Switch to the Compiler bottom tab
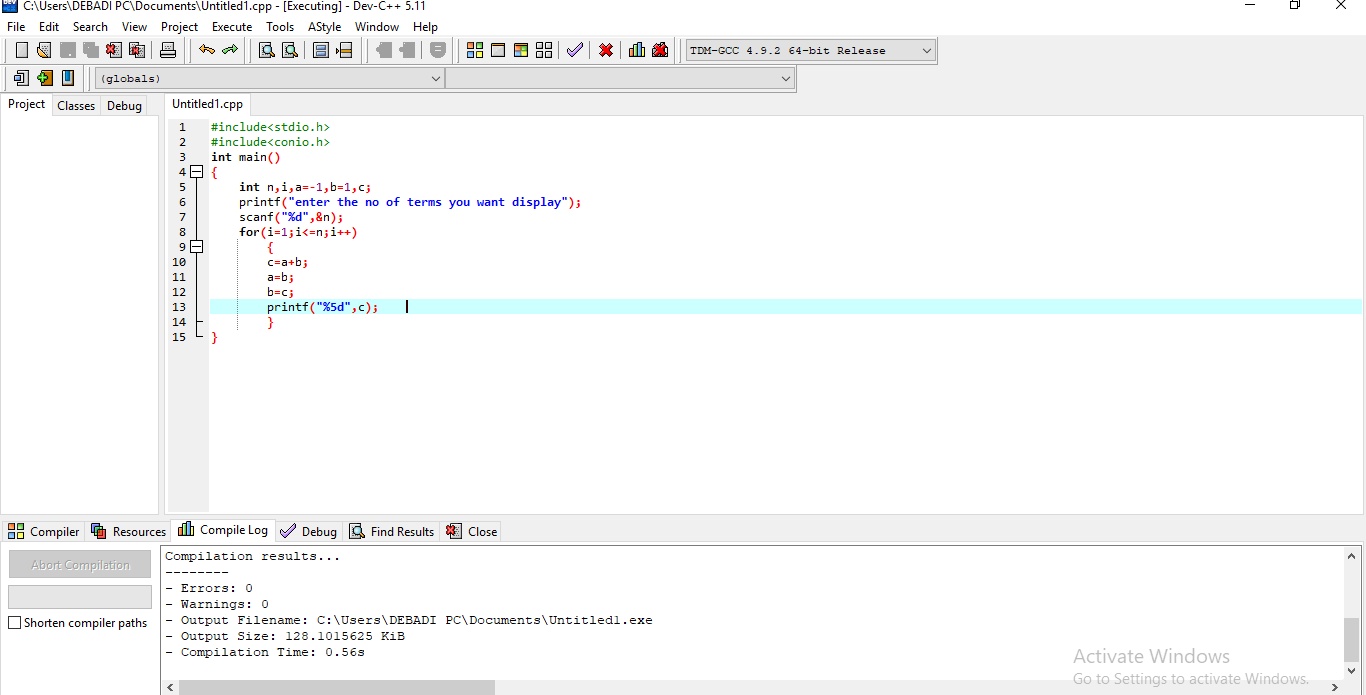The height and width of the screenshot is (695, 1366). coord(44,531)
